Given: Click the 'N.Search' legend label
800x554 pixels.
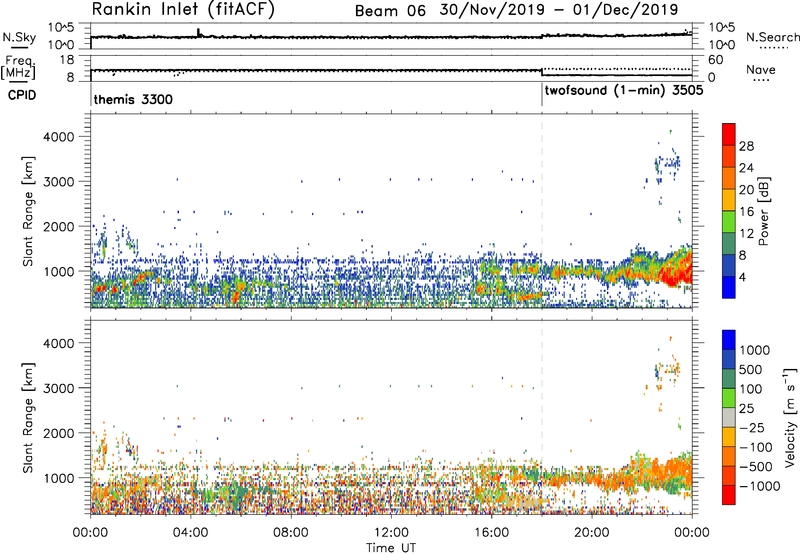Looking at the screenshot, I should [x=772, y=37].
